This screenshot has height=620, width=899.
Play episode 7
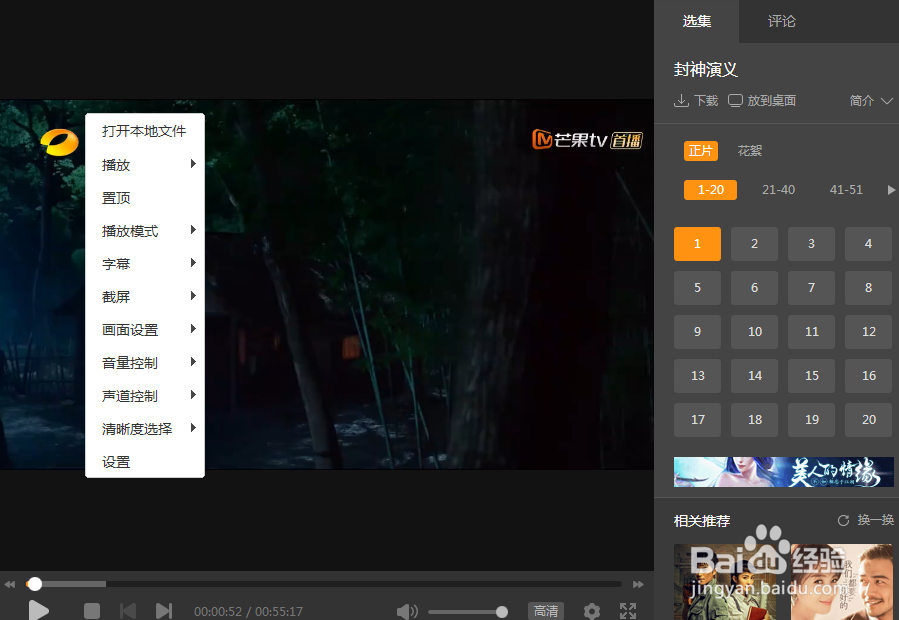[811, 288]
